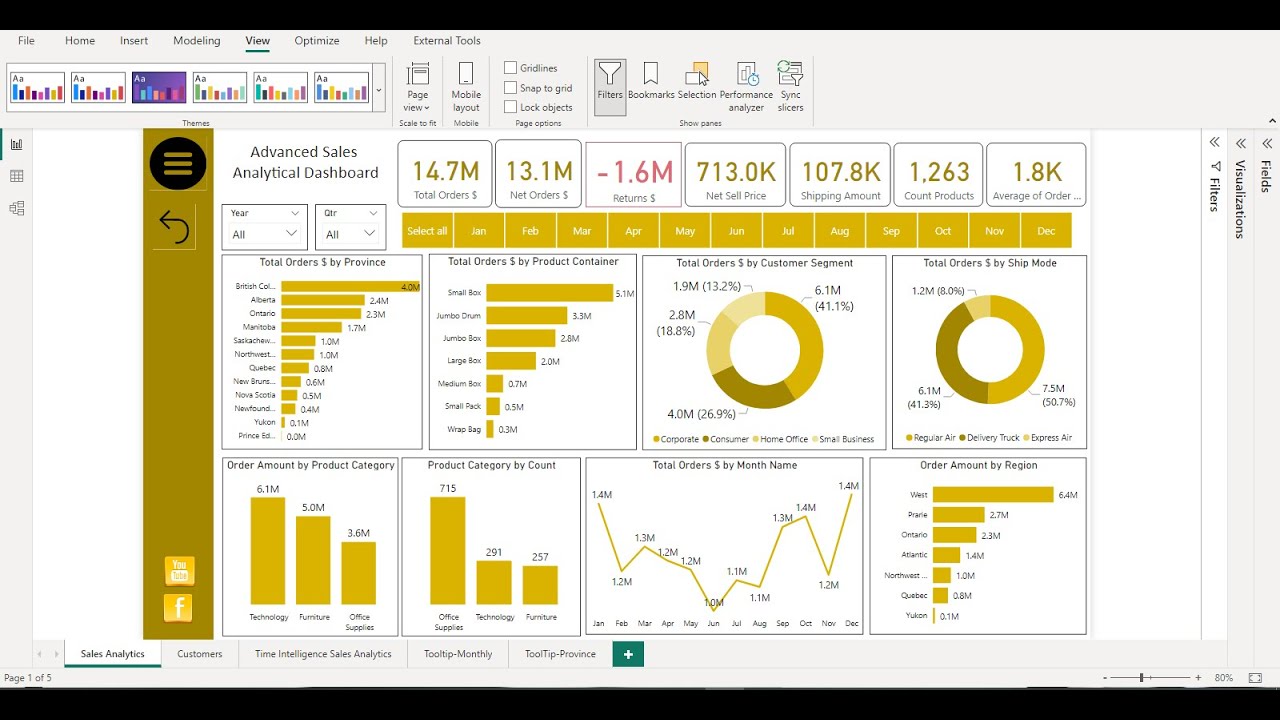The height and width of the screenshot is (720, 1280).
Task: Select the fourth theme thumbnail
Action: click(x=220, y=88)
